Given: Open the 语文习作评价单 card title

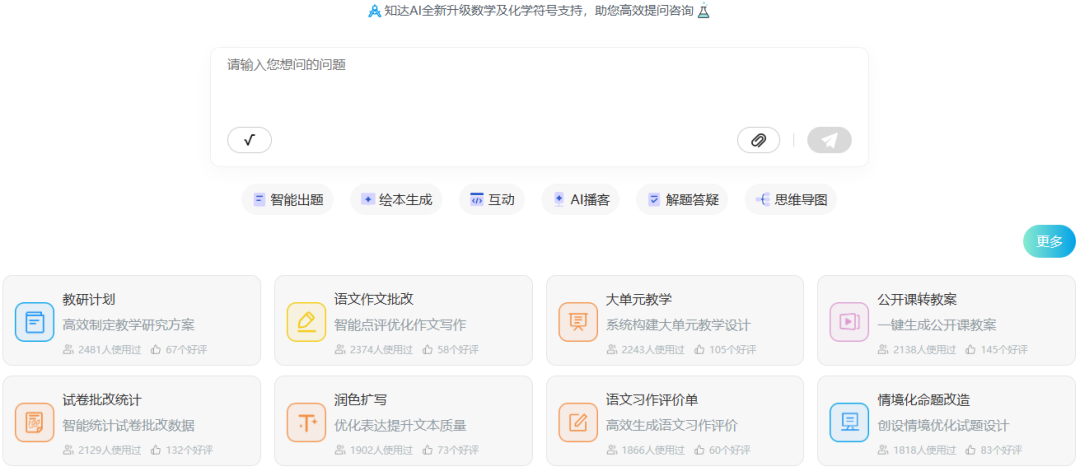Looking at the screenshot, I should (x=652, y=400).
